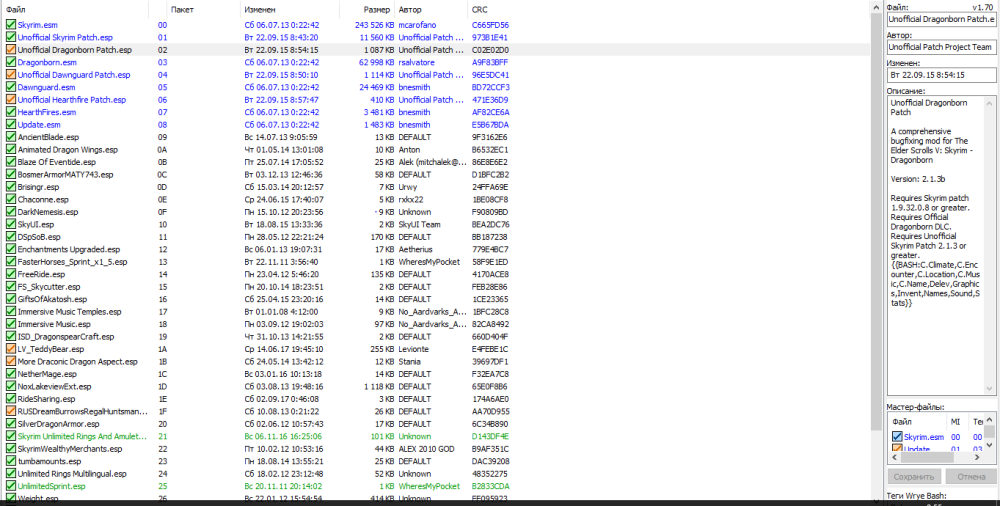Select the GiftsOfAkatosh.esp entry
Screen dimensions: 1000x506
(52, 299)
